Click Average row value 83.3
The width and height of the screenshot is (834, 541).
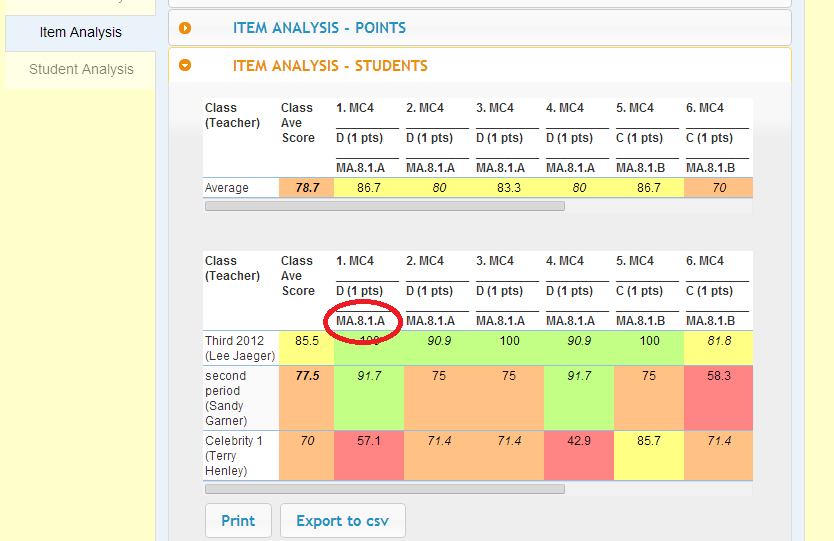pyautogui.click(x=508, y=188)
